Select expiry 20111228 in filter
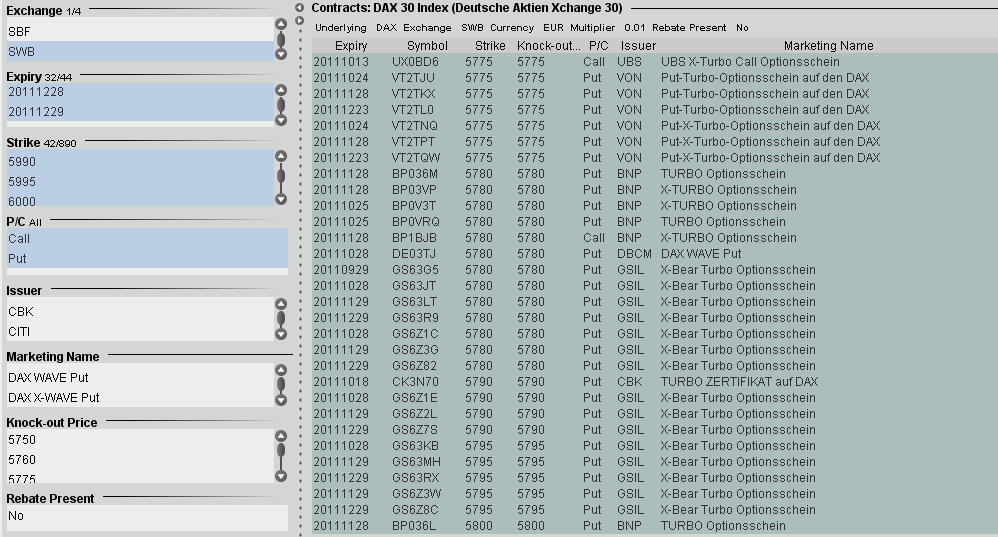998x537 pixels. pyautogui.click(x=140, y=92)
